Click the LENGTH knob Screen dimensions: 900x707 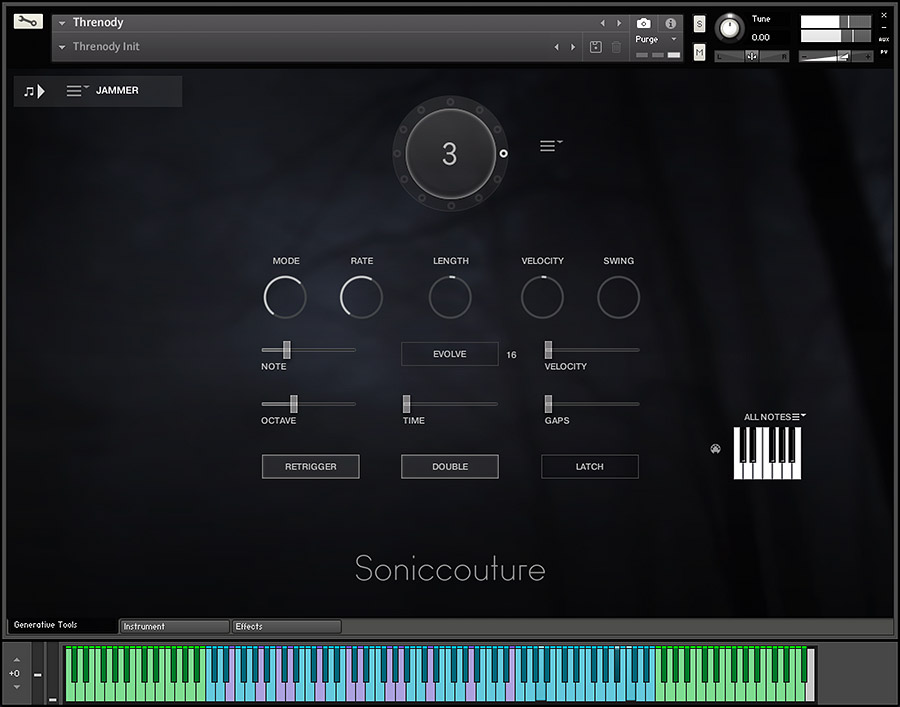point(450,297)
